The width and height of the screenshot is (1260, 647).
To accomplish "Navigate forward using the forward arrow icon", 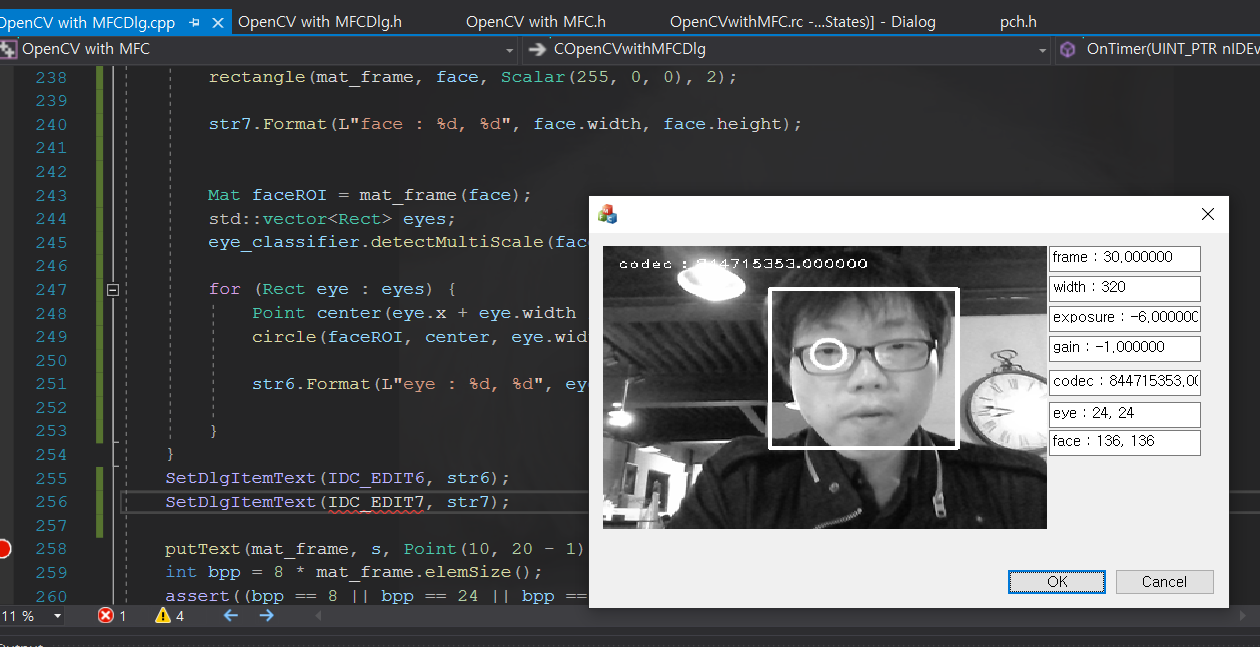I will click(x=266, y=616).
